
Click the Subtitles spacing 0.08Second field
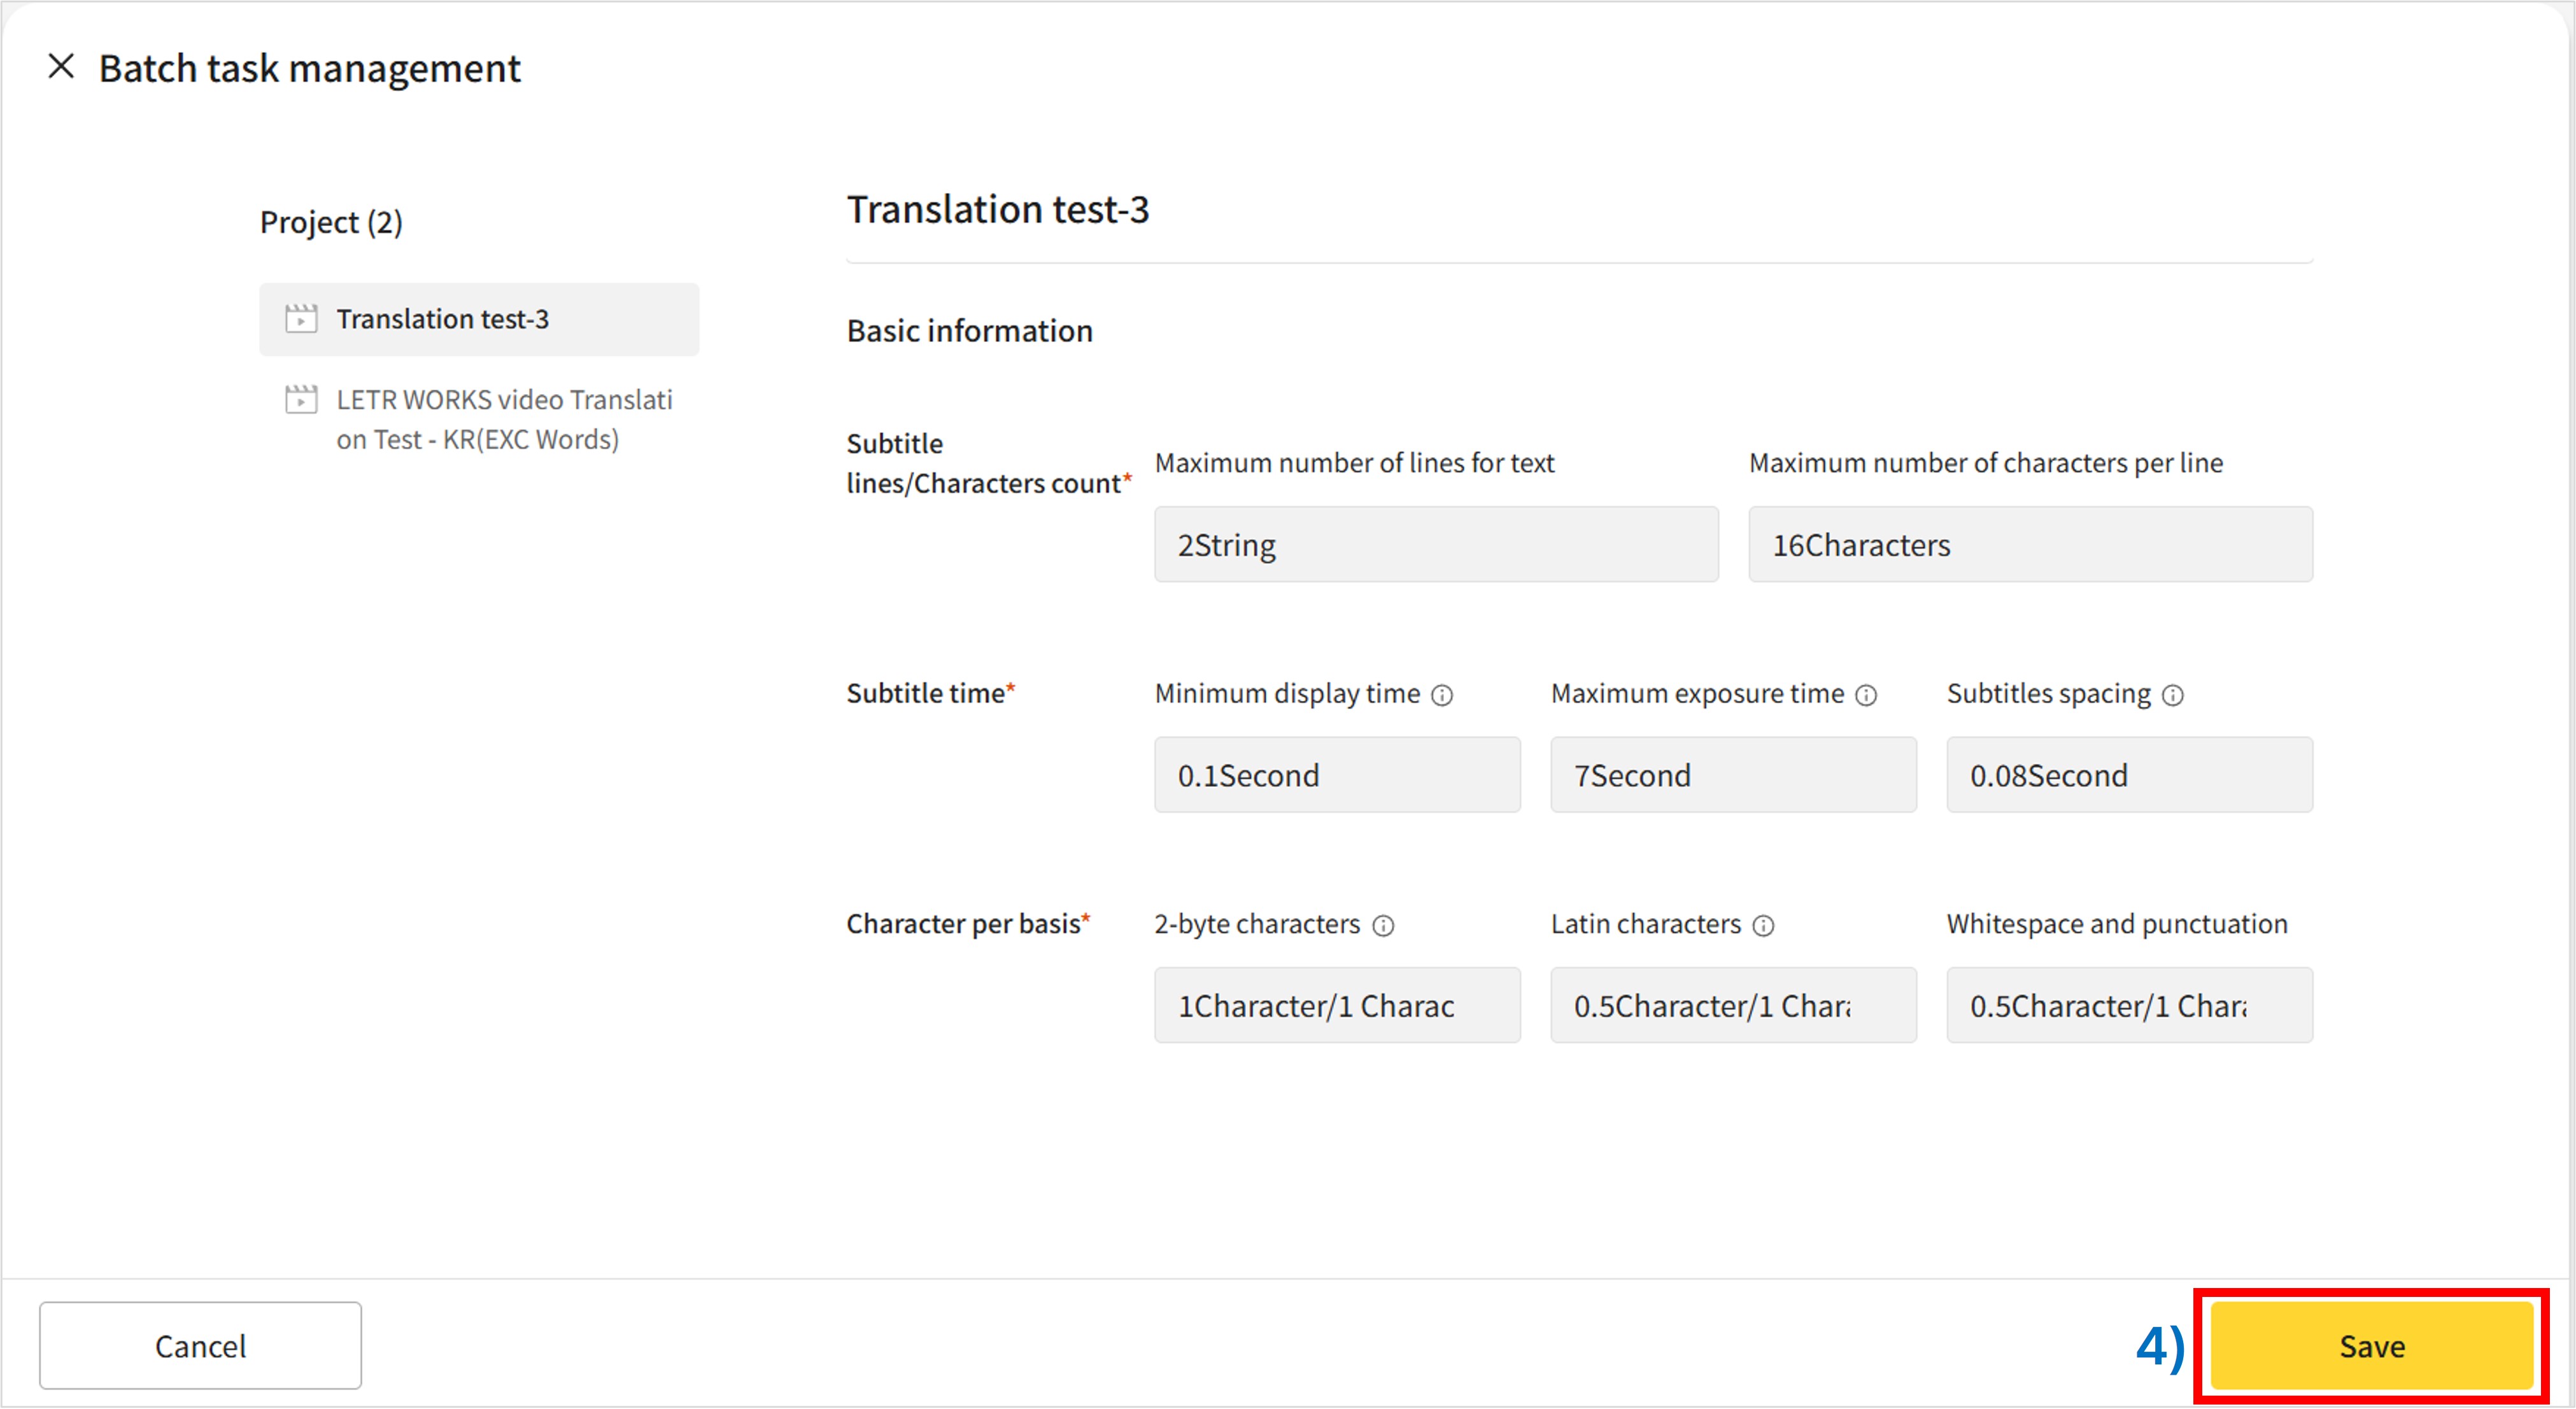click(2129, 775)
